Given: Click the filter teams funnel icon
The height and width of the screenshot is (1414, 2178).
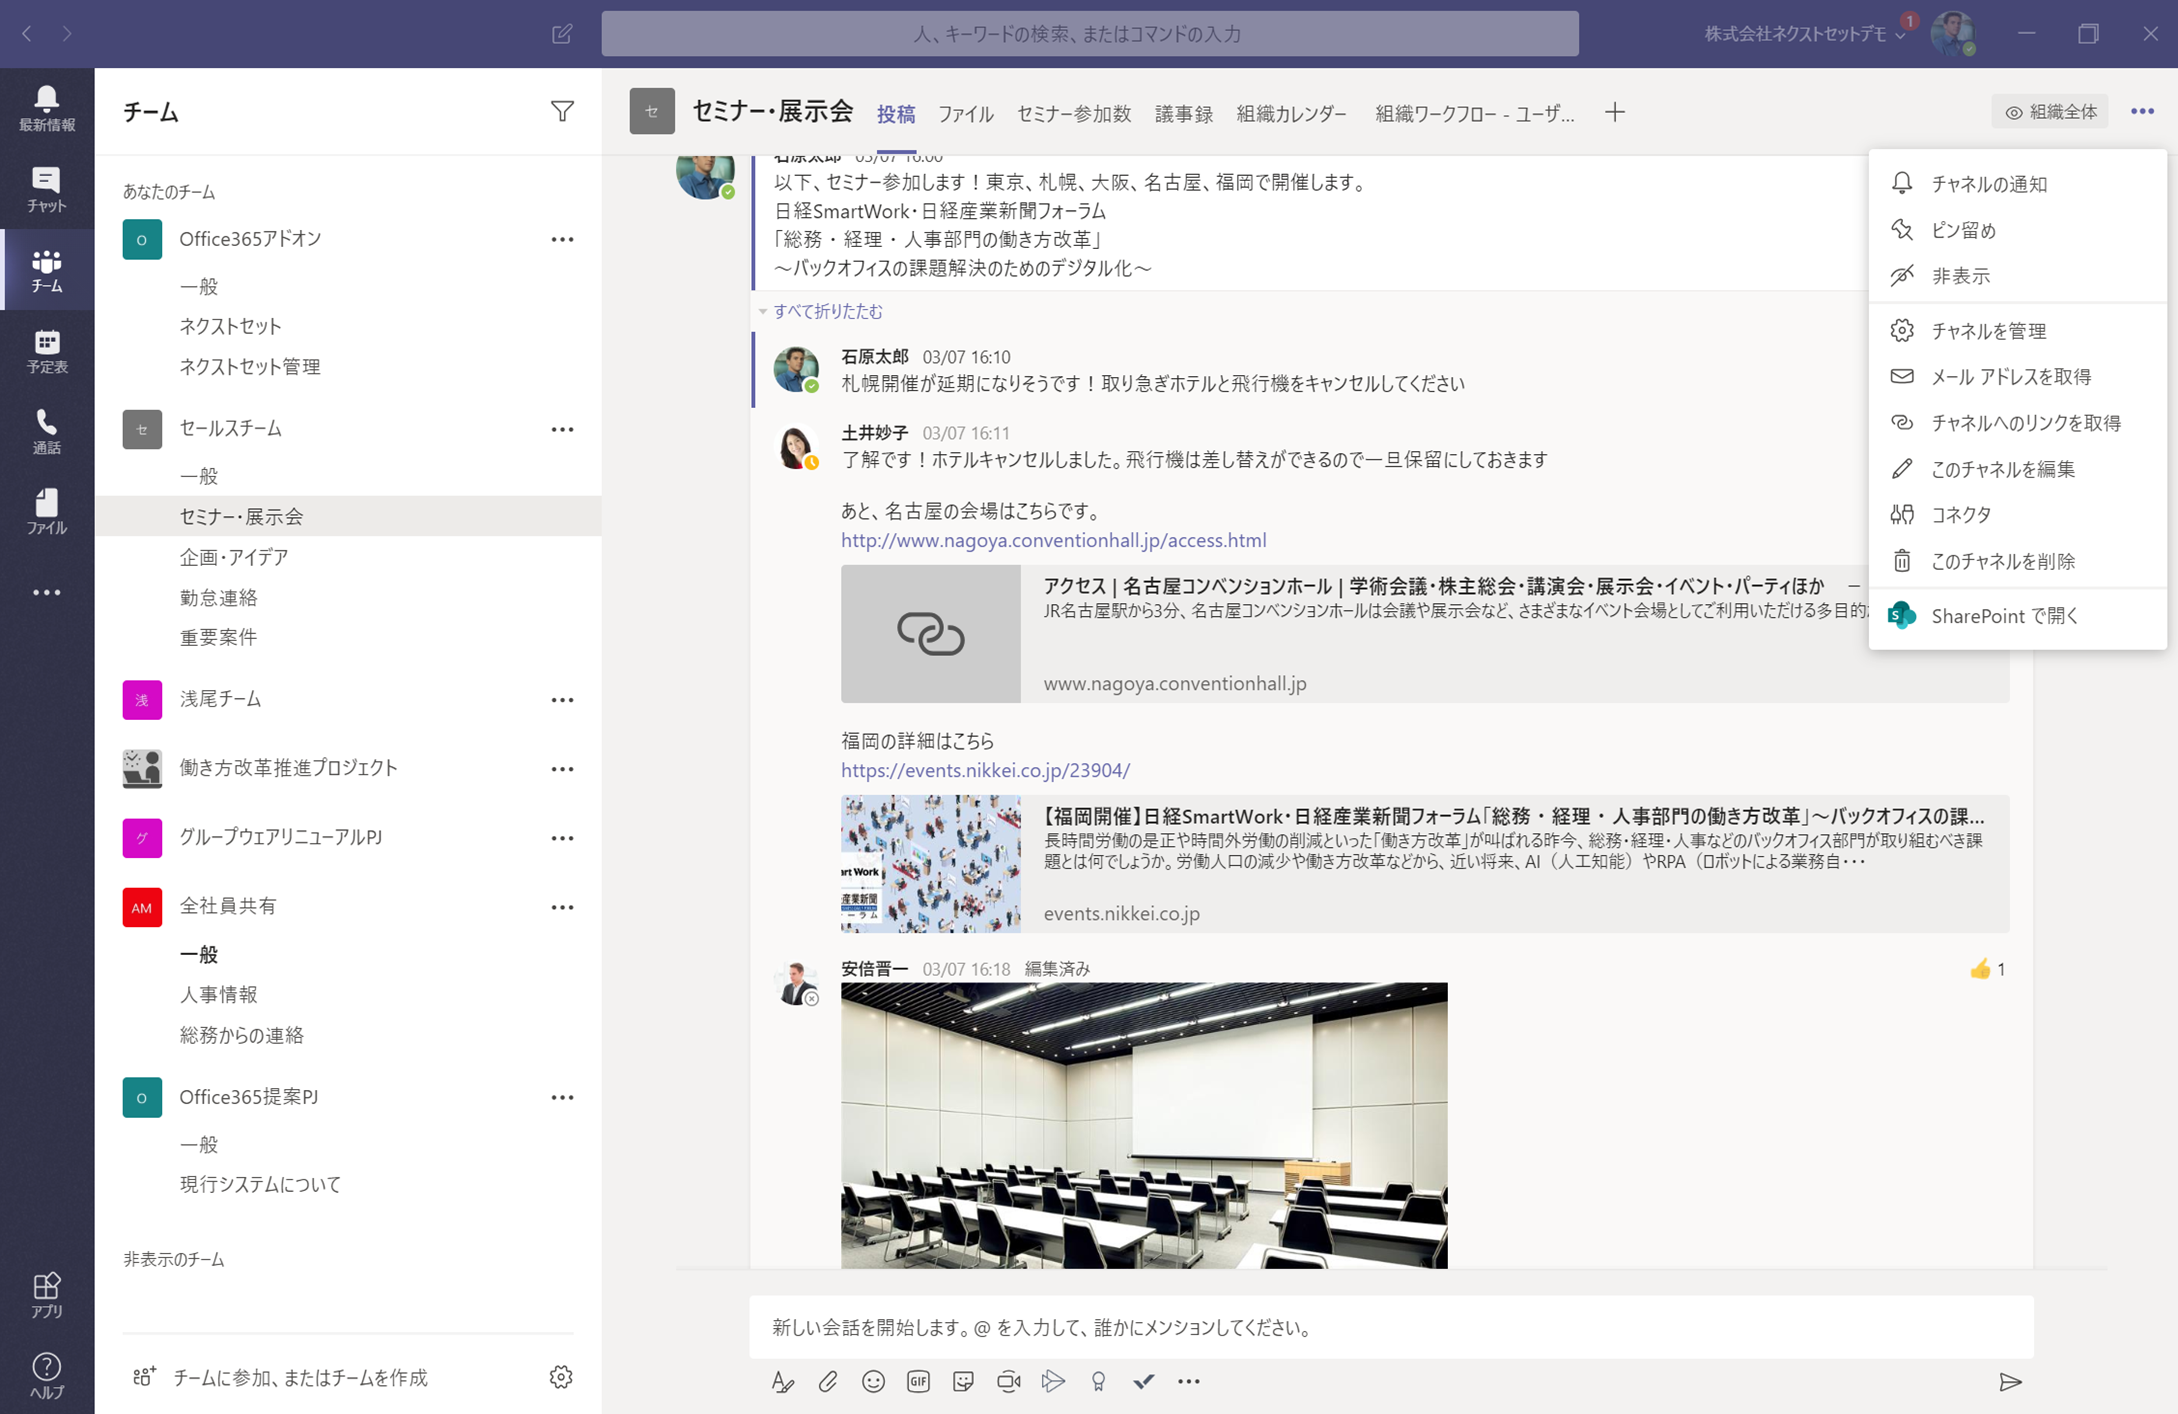Looking at the screenshot, I should coord(562,111).
